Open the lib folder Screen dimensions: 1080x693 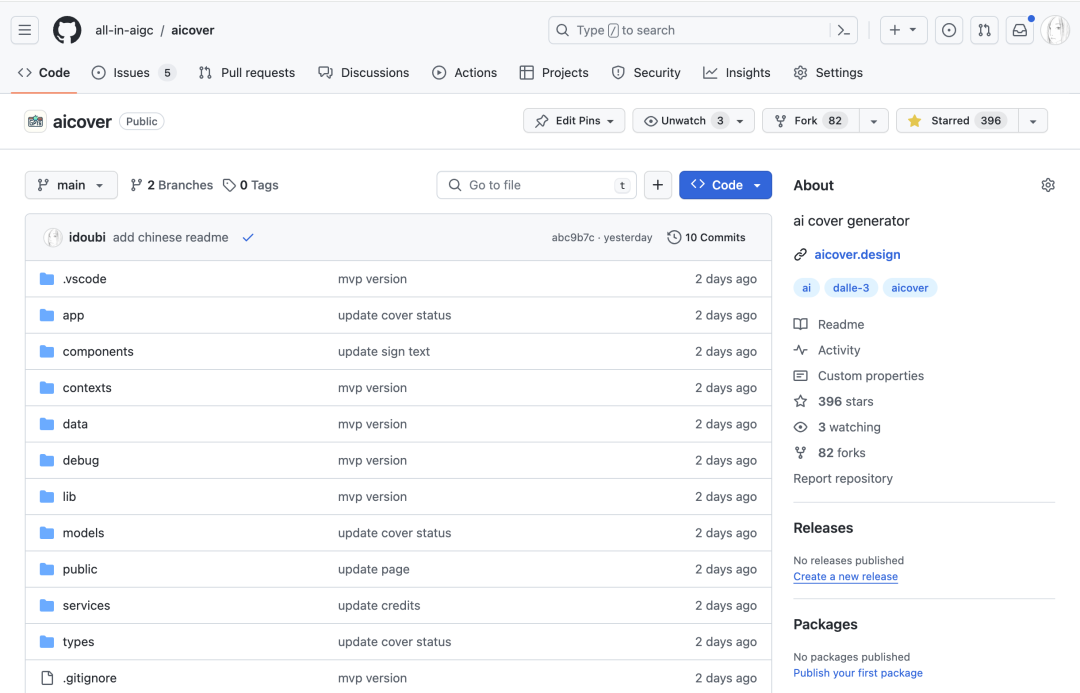click(x=69, y=497)
